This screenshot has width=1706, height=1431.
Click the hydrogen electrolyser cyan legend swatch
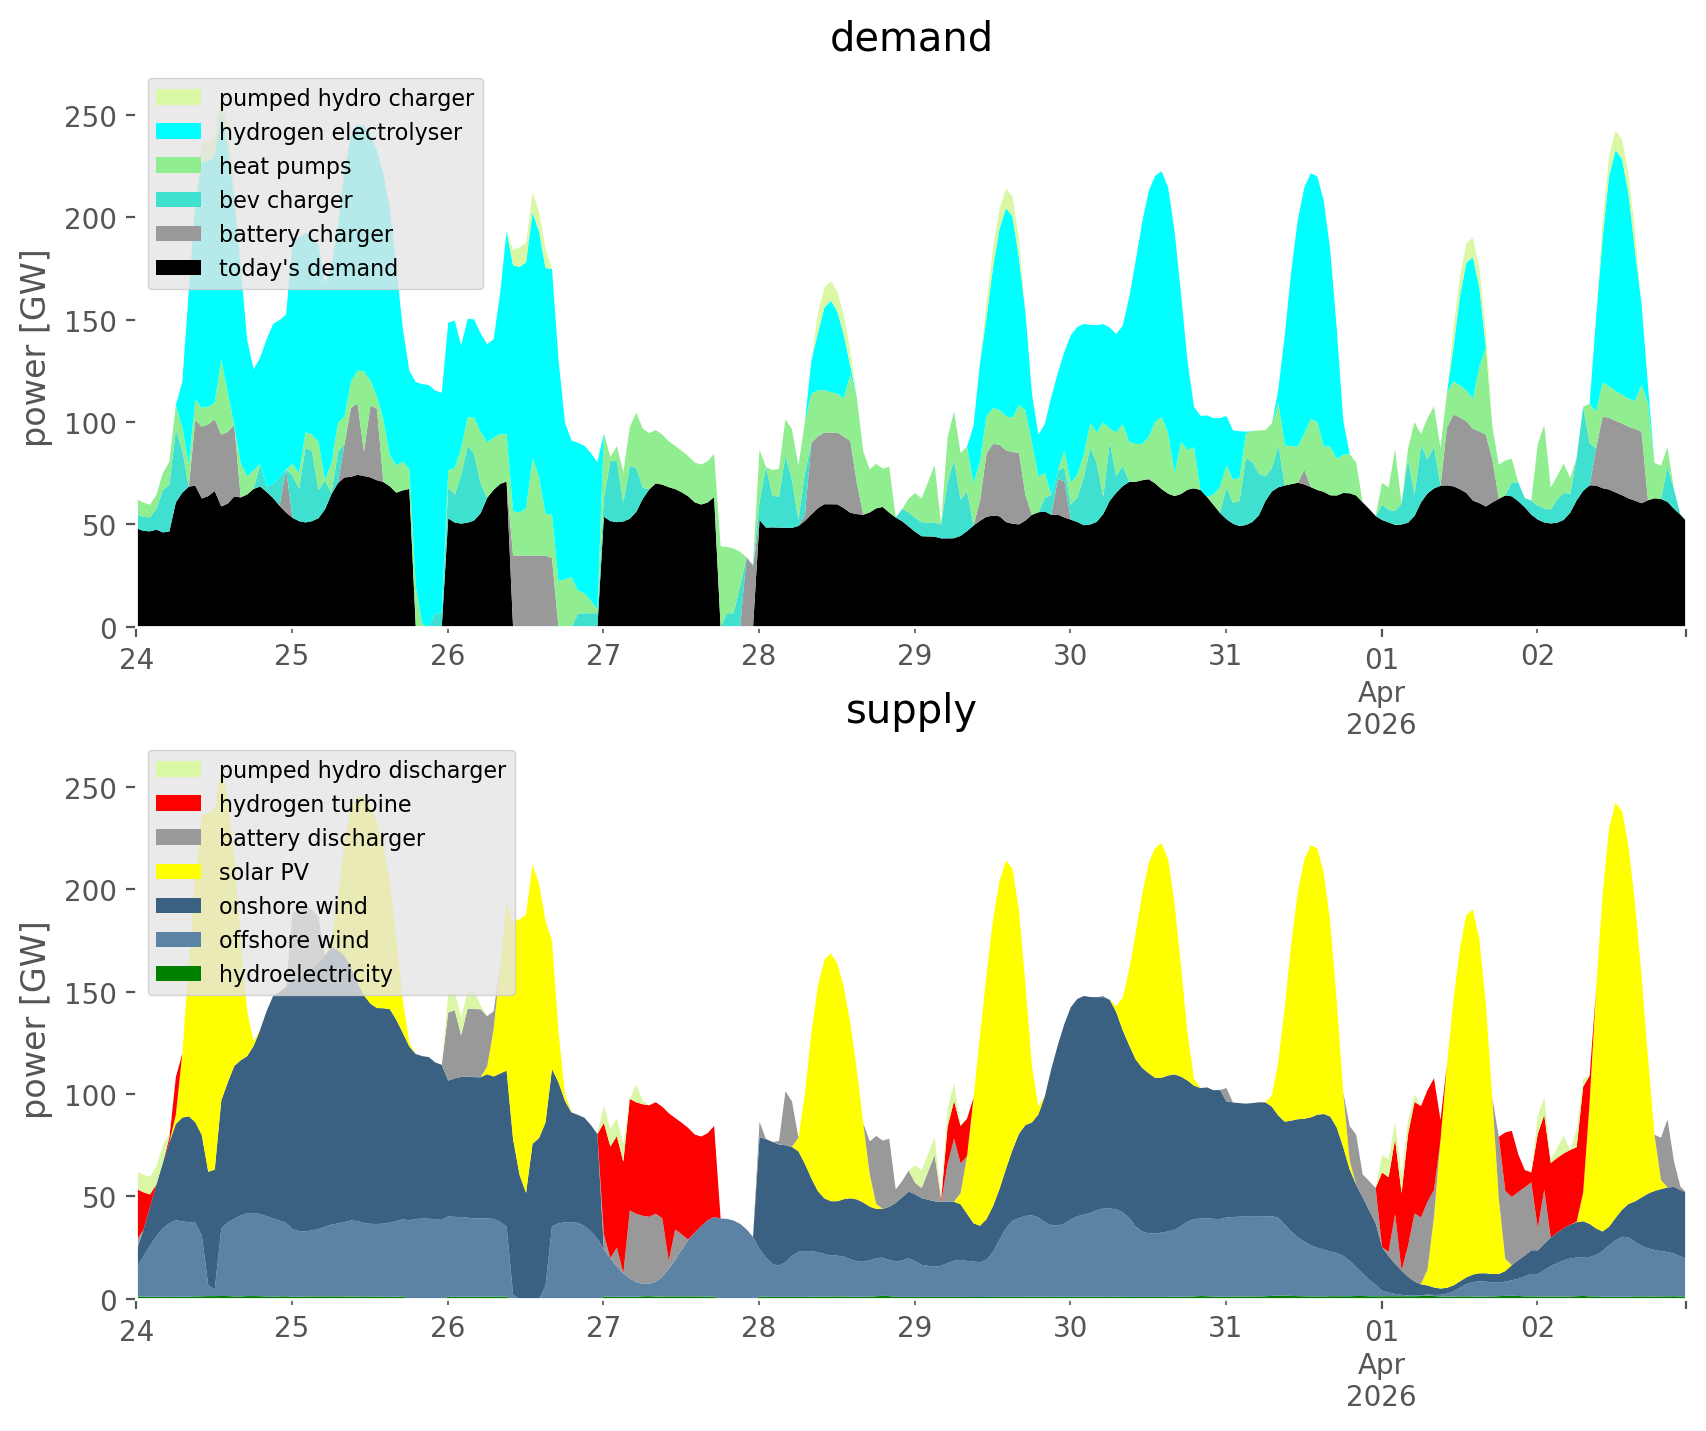(x=179, y=132)
